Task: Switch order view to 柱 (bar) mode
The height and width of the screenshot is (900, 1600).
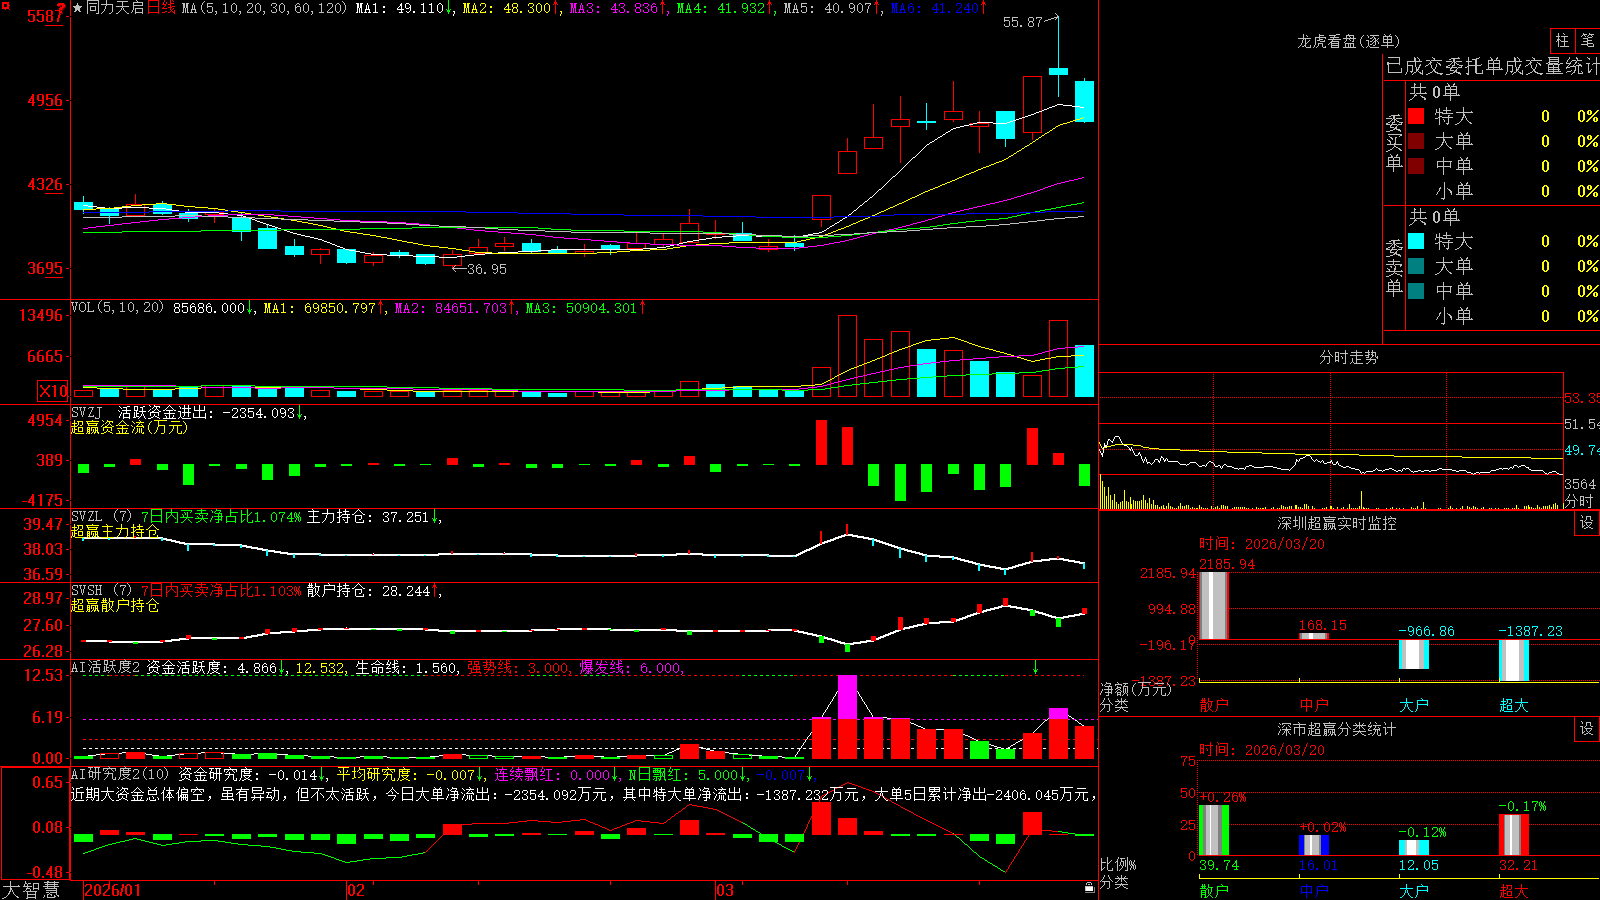Action: pos(1562,40)
